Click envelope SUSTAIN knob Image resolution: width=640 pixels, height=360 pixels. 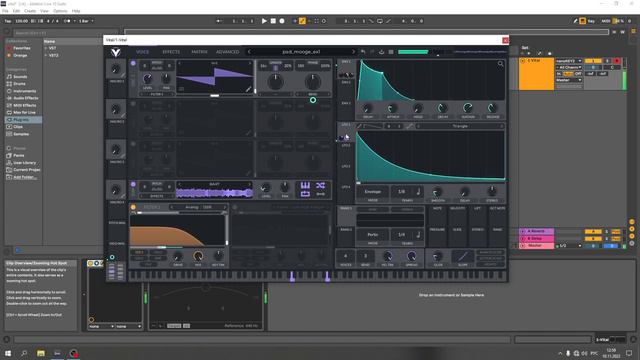[x=468, y=108]
